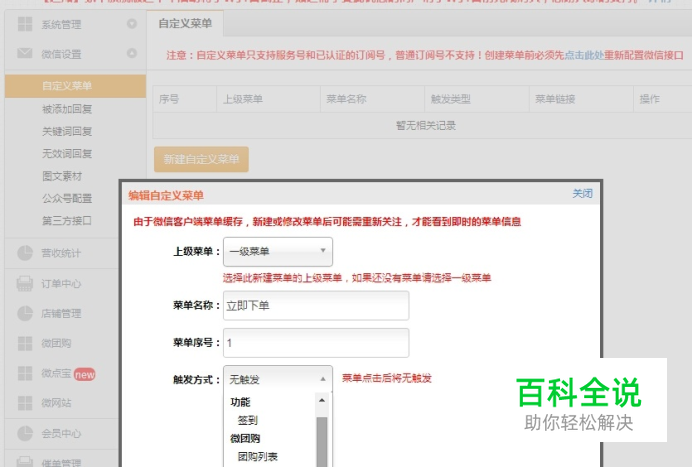The width and height of the screenshot is (692, 467).
Task: Select the 功能 group heading in list
Action: (240, 402)
